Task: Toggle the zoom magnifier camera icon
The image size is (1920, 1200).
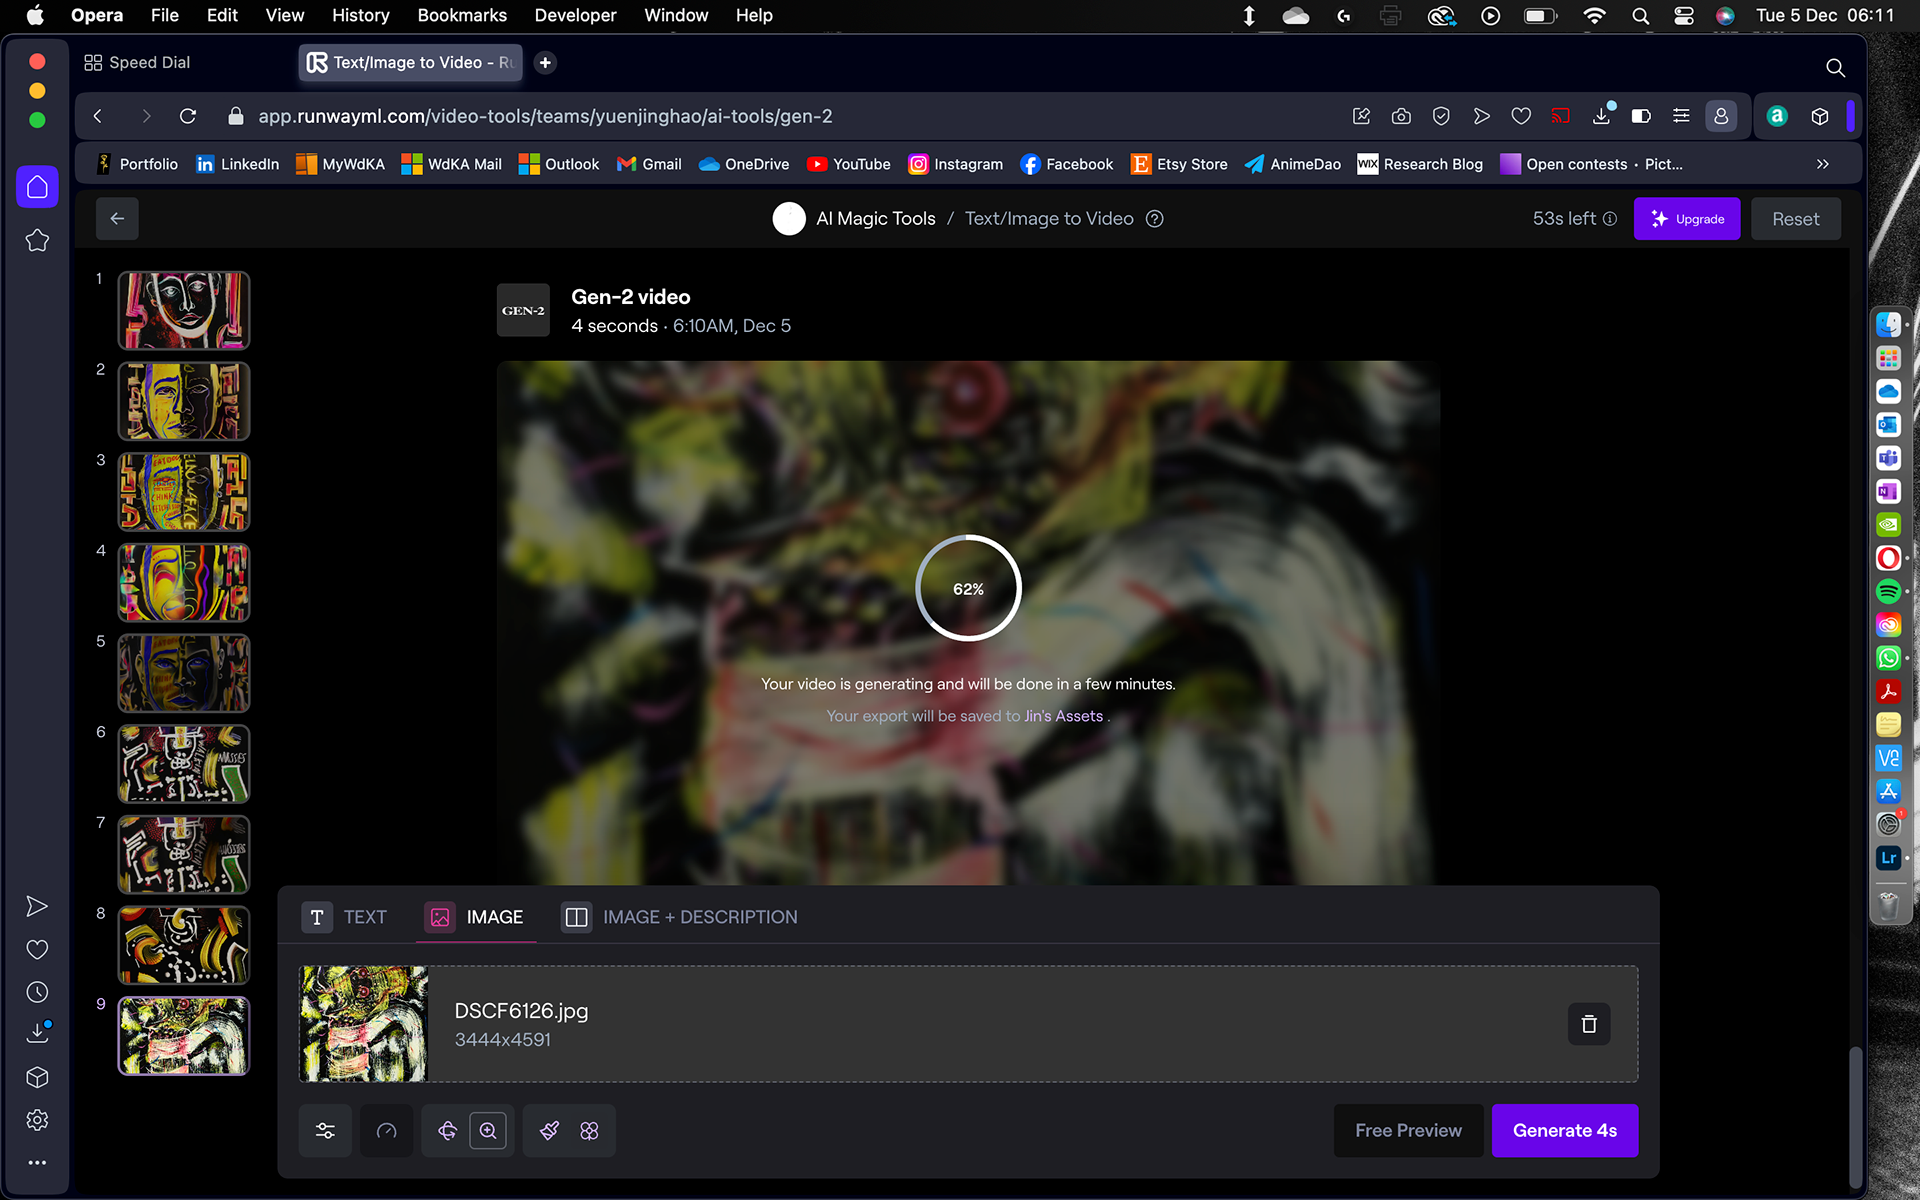Action: click(488, 1131)
